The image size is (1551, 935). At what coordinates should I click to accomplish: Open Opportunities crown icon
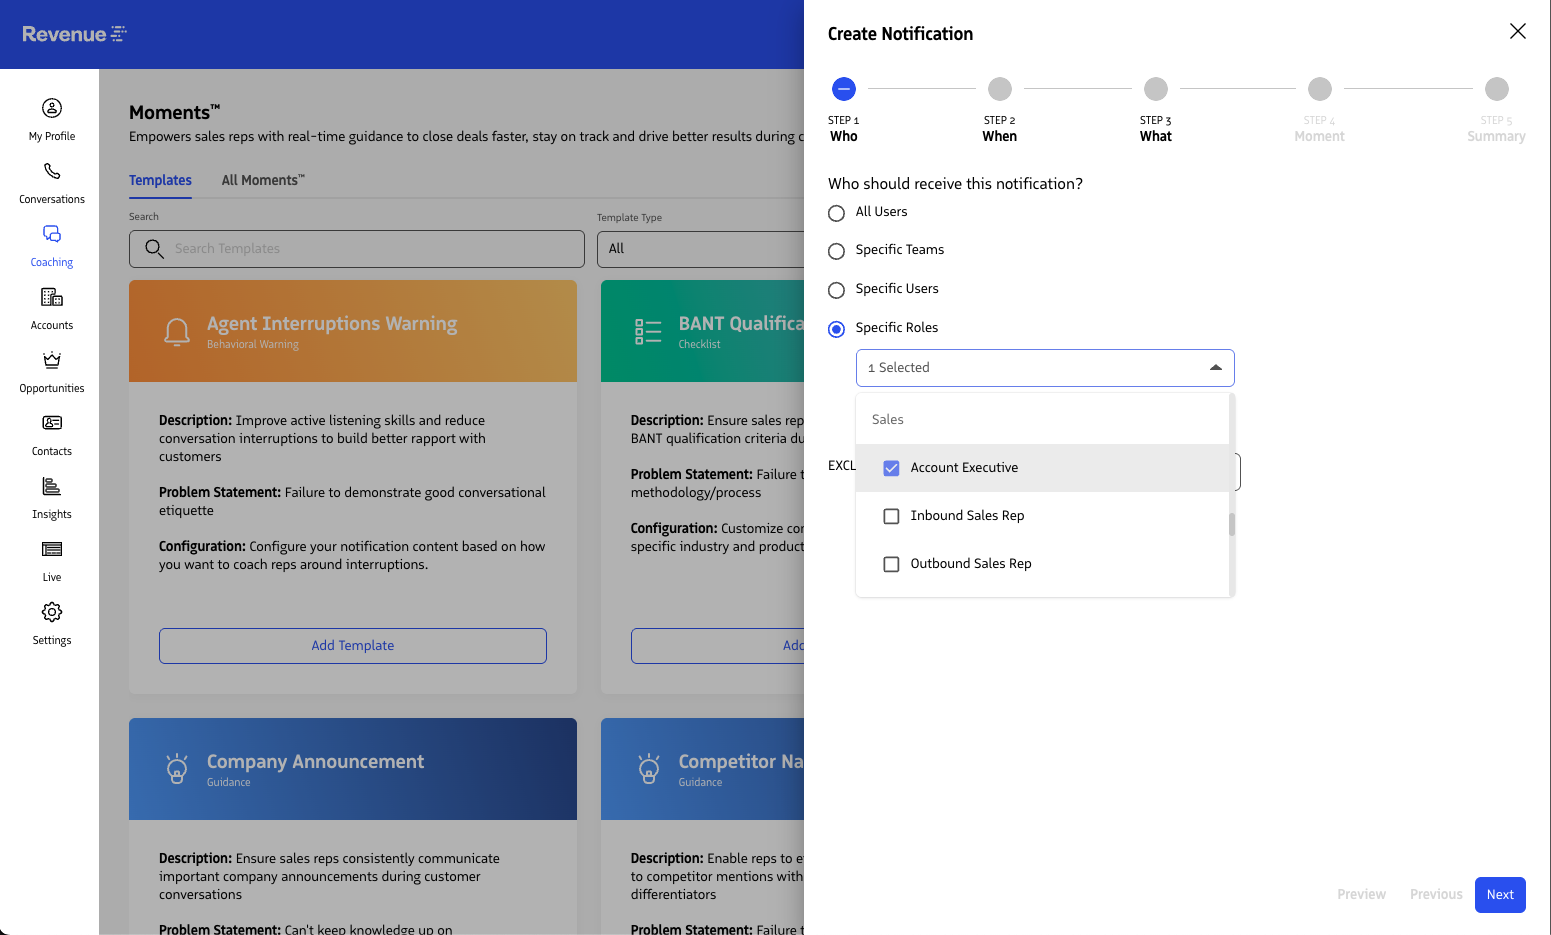[52, 360]
